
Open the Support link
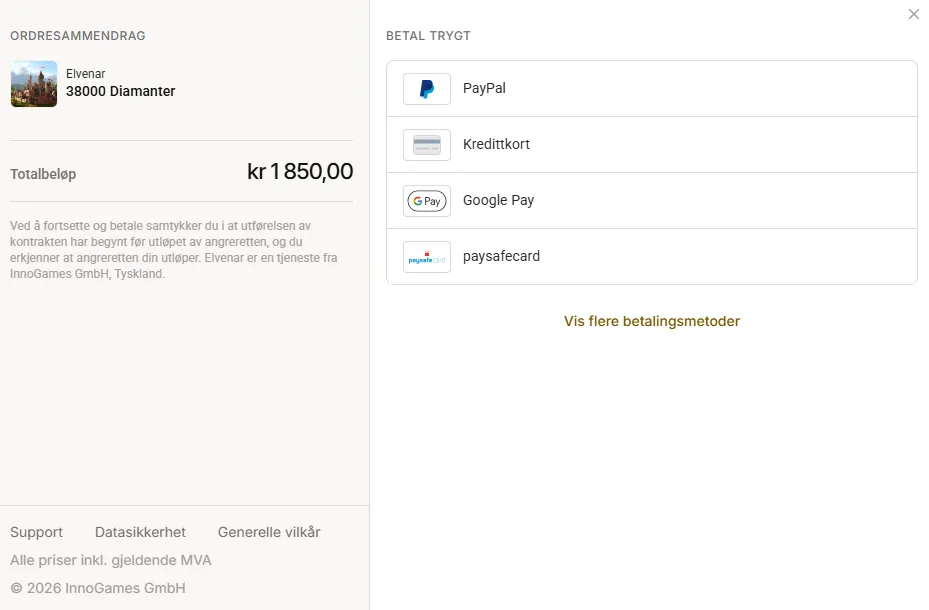tap(36, 532)
